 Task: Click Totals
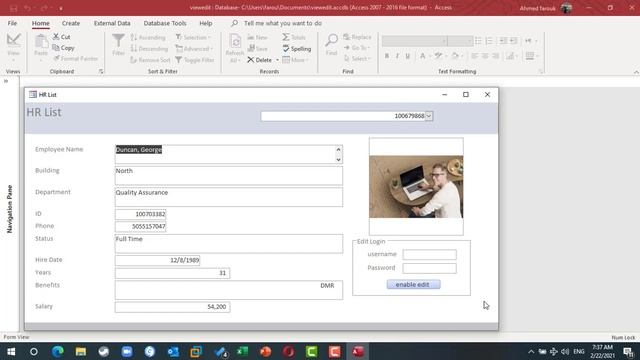294,37
